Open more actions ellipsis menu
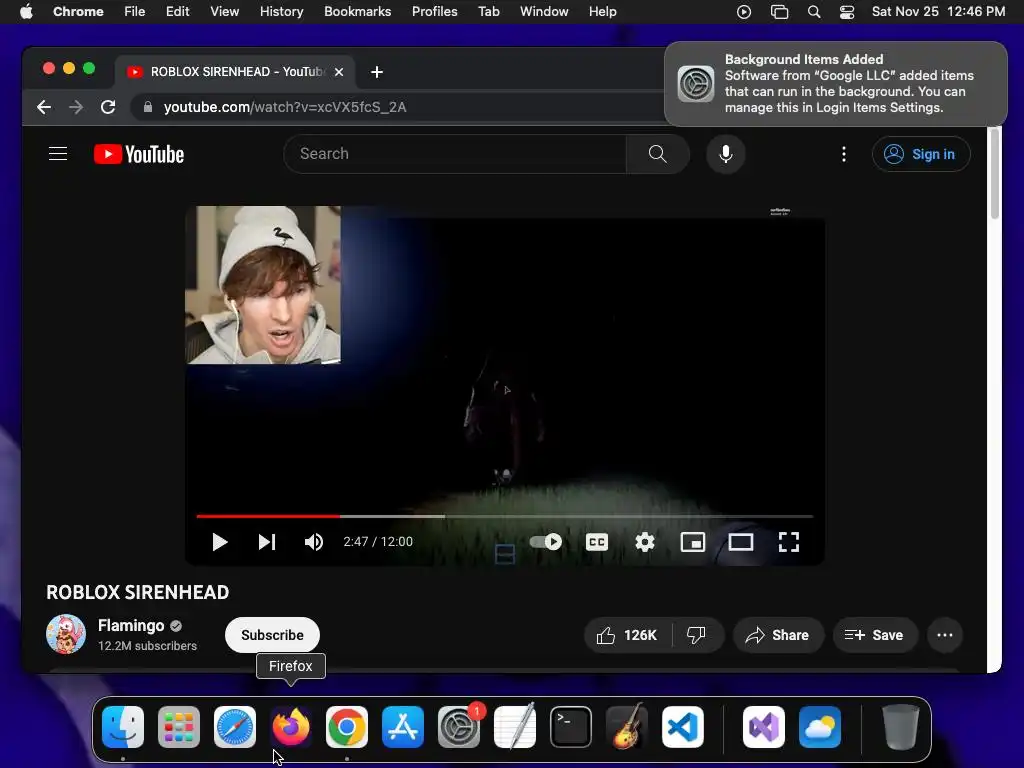Screen dimensions: 1024x768 point(945,635)
